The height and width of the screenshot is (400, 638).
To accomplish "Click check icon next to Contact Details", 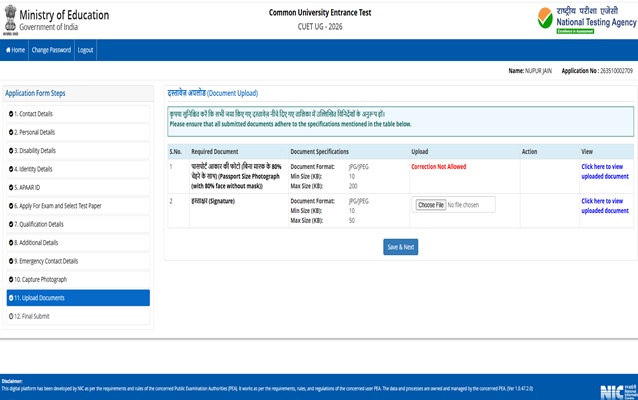I will pos(11,114).
